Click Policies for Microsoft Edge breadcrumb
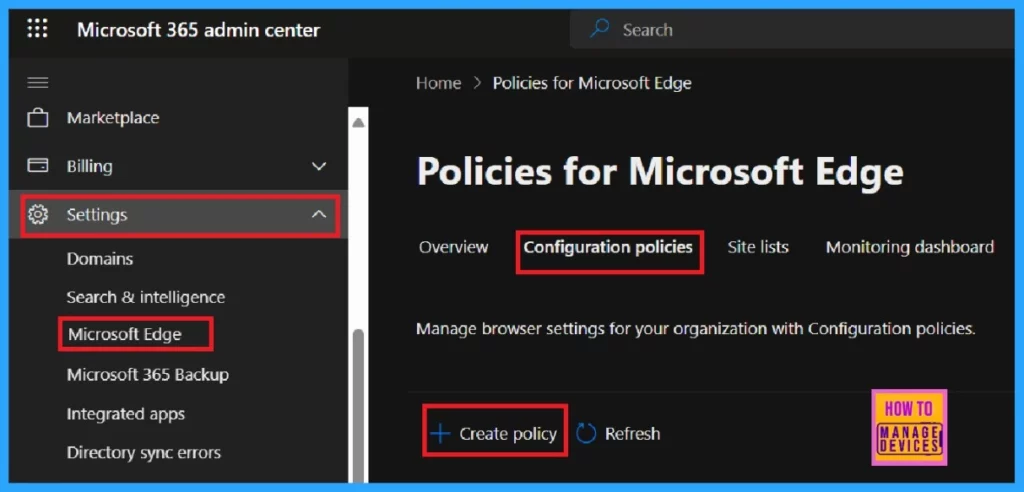 pos(592,83)
